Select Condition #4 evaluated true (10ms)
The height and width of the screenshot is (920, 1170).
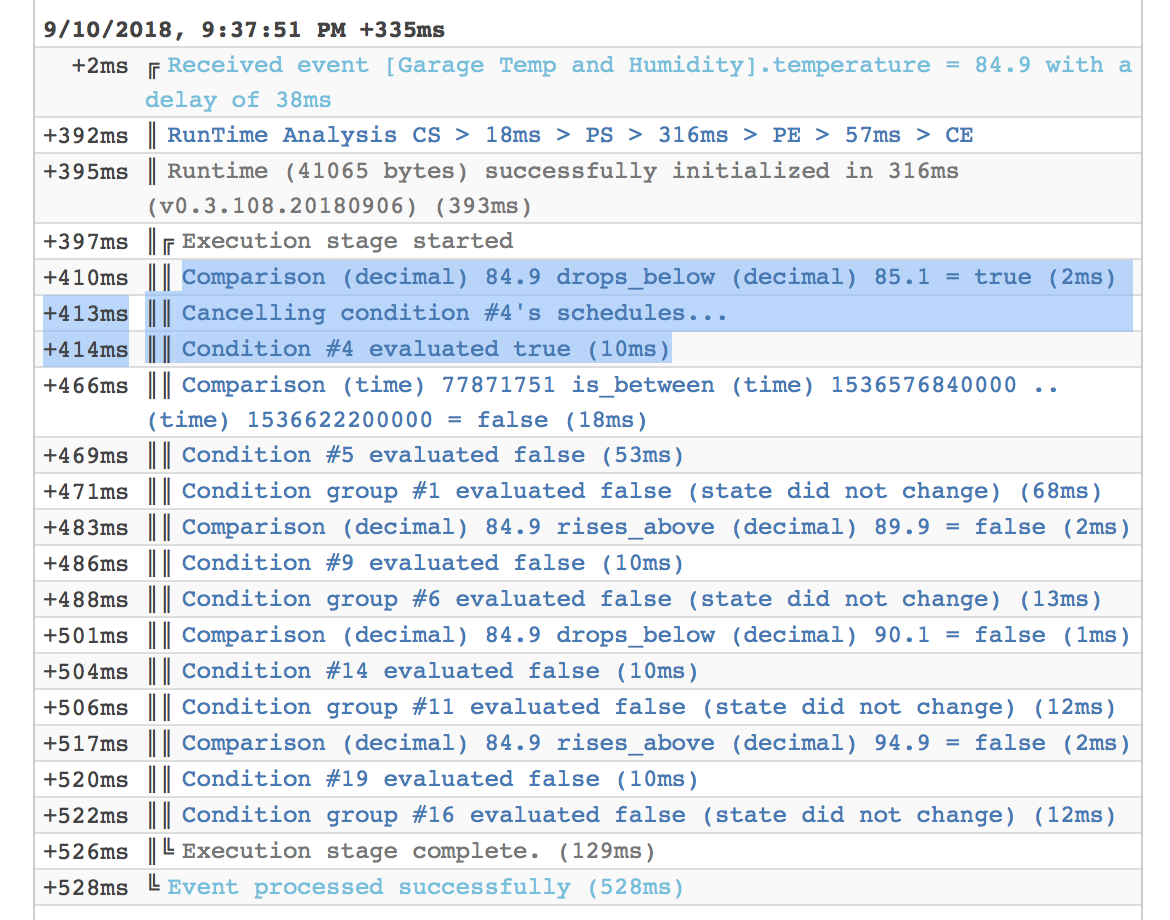coord(426,348)
